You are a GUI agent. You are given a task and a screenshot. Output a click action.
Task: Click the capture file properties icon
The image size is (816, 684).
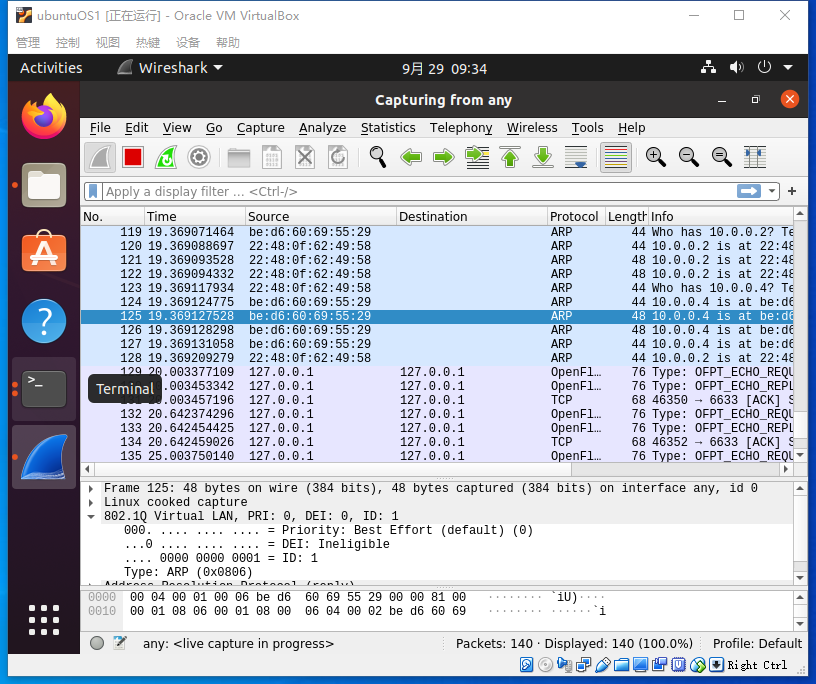[120, 643]
